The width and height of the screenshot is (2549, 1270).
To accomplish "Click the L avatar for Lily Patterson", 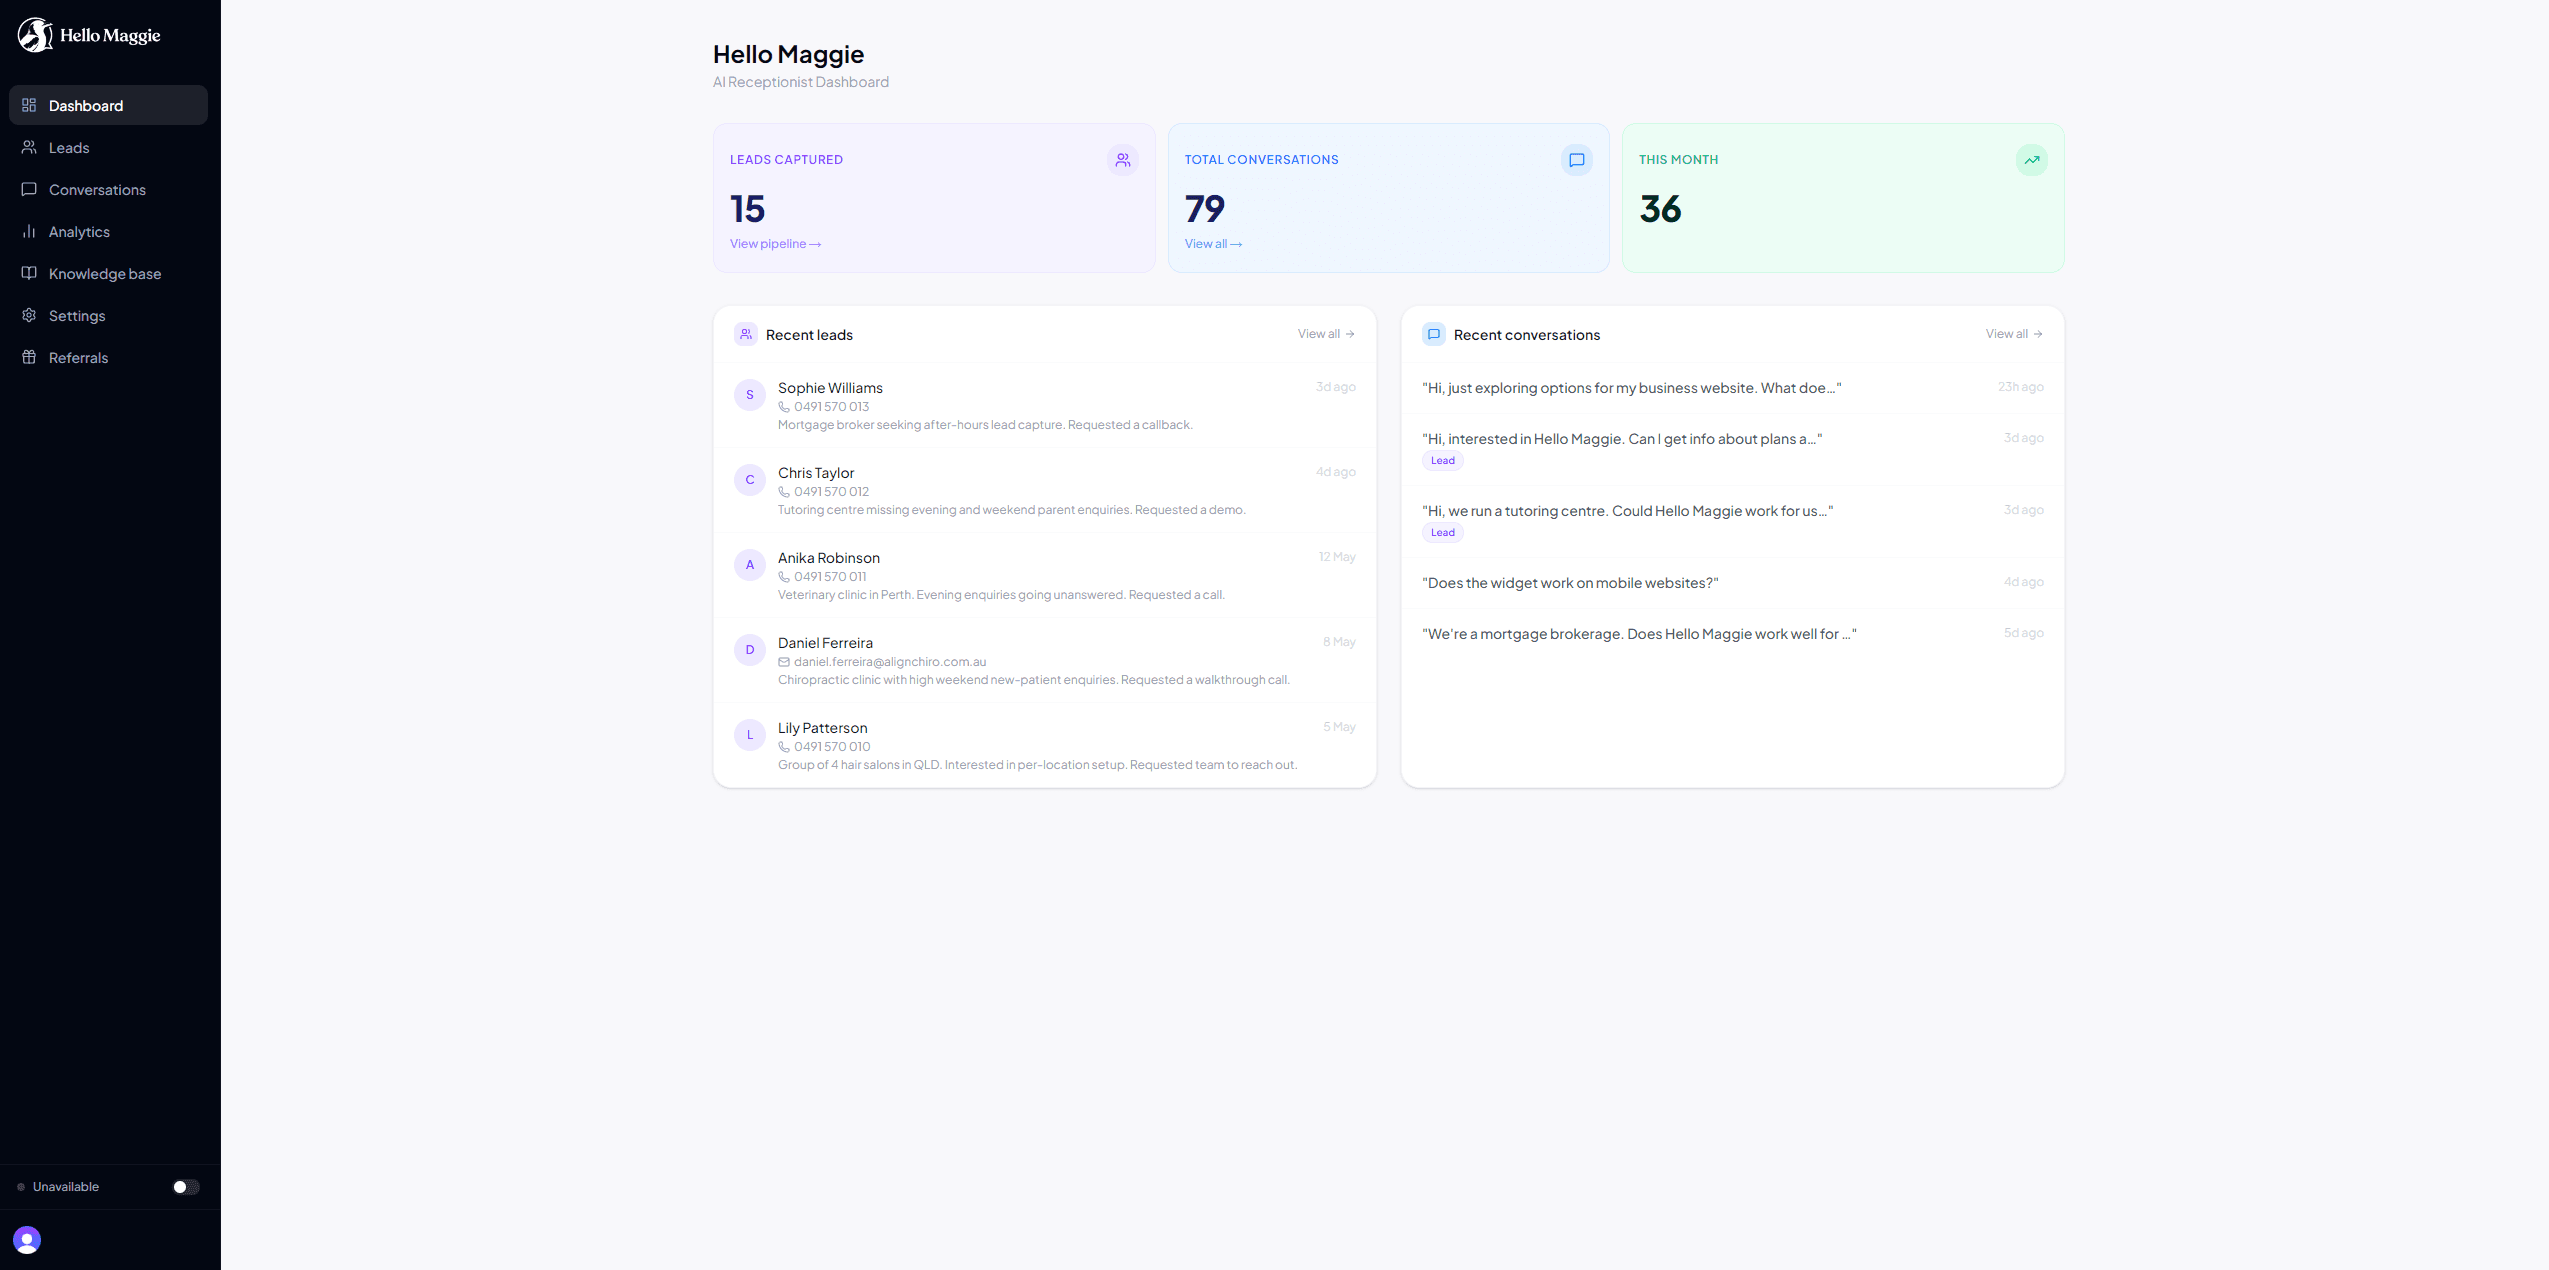I will [750, 735].
